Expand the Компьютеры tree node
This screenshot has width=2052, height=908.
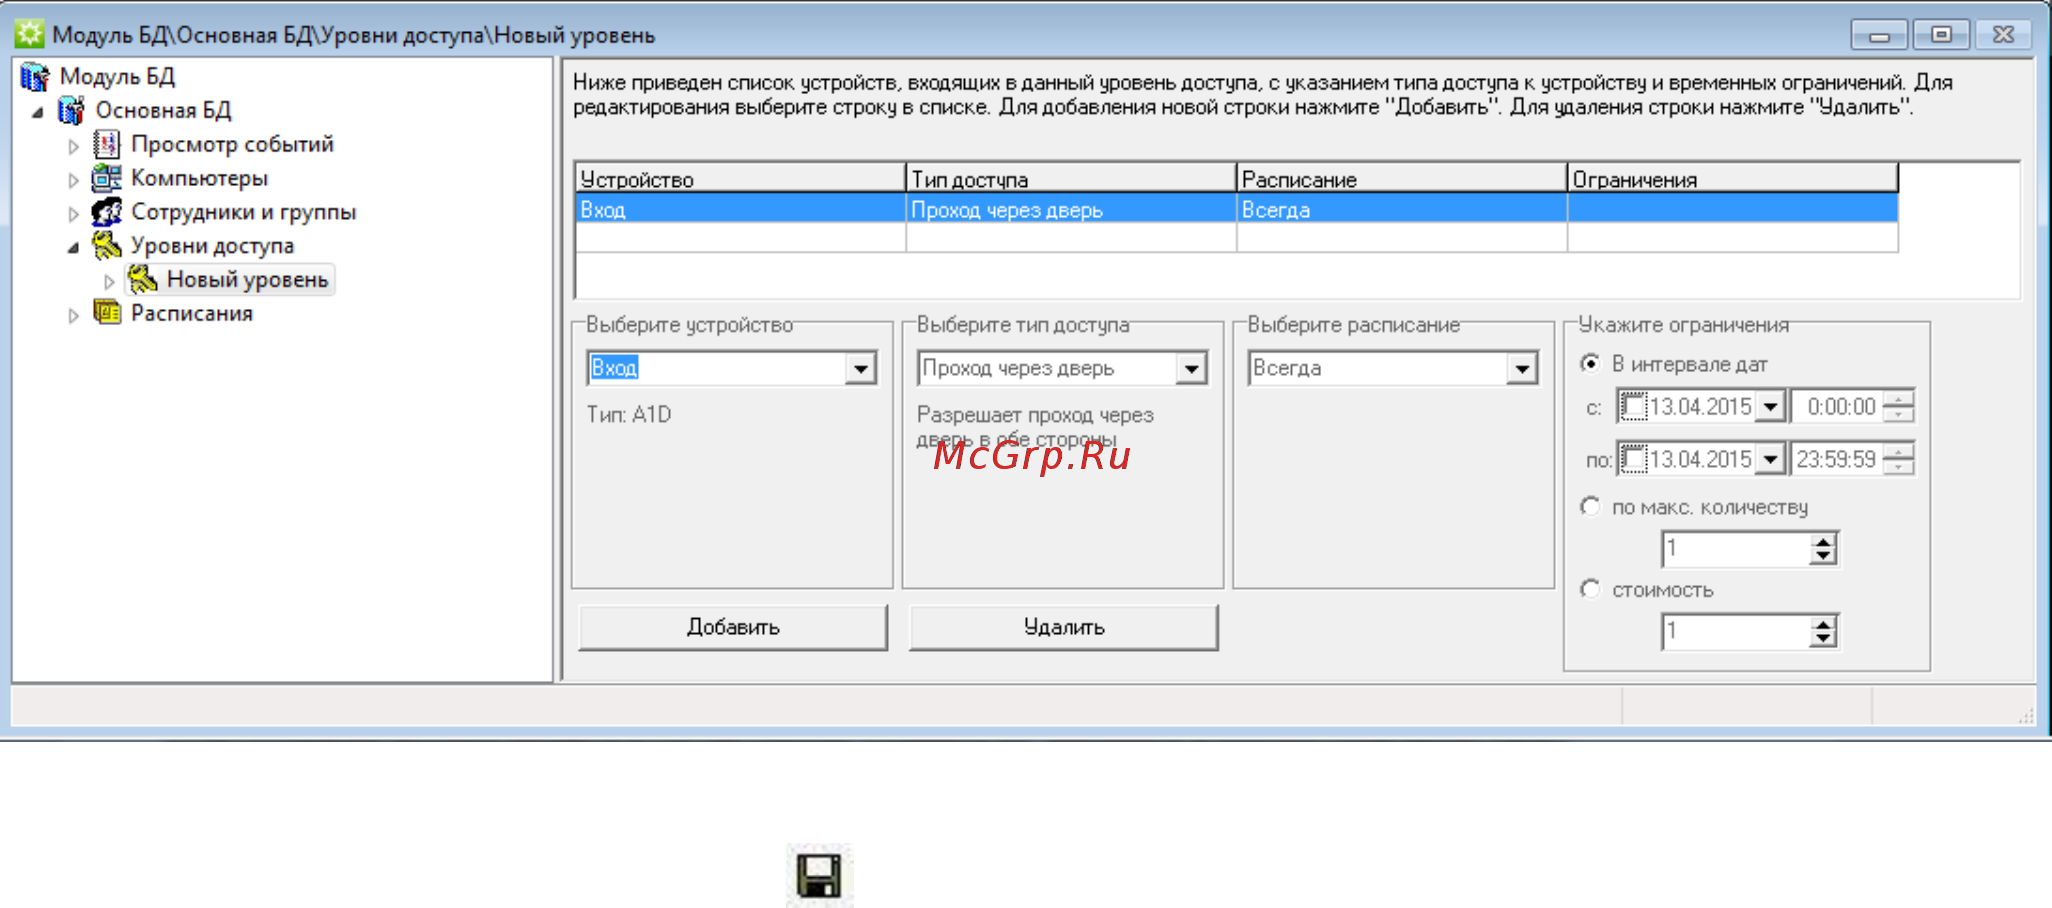tap(73, 180)
